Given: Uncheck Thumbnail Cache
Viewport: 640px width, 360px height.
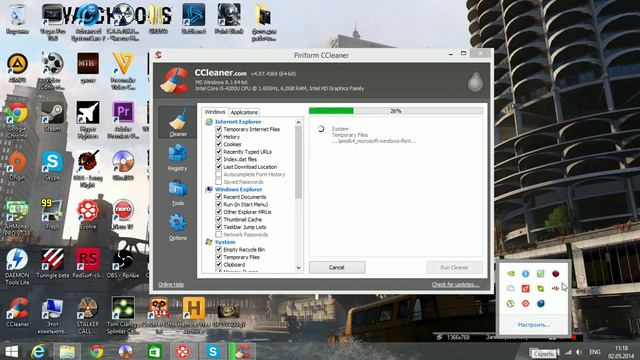Looking at the screenshot, I should click(x=219, y=219).
